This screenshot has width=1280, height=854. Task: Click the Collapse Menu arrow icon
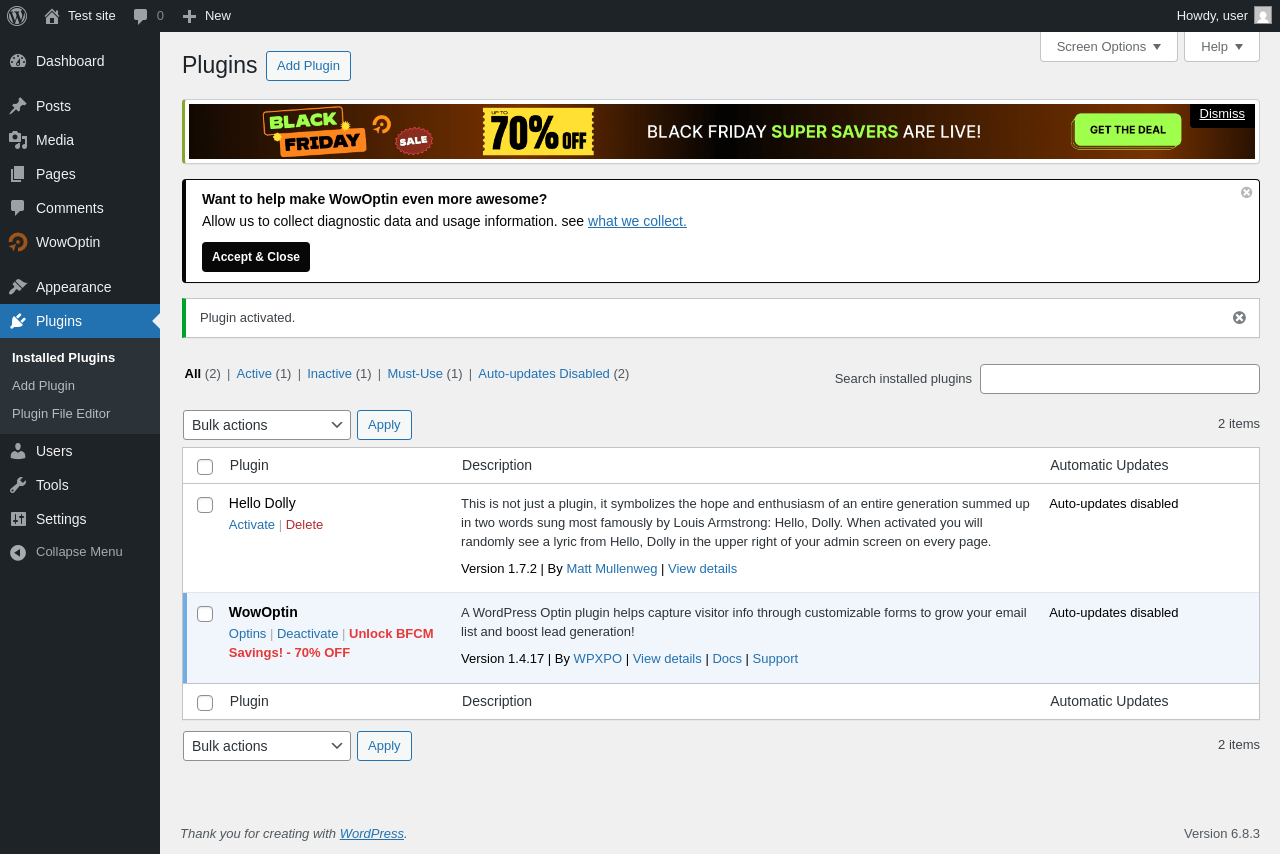(18, 552)
